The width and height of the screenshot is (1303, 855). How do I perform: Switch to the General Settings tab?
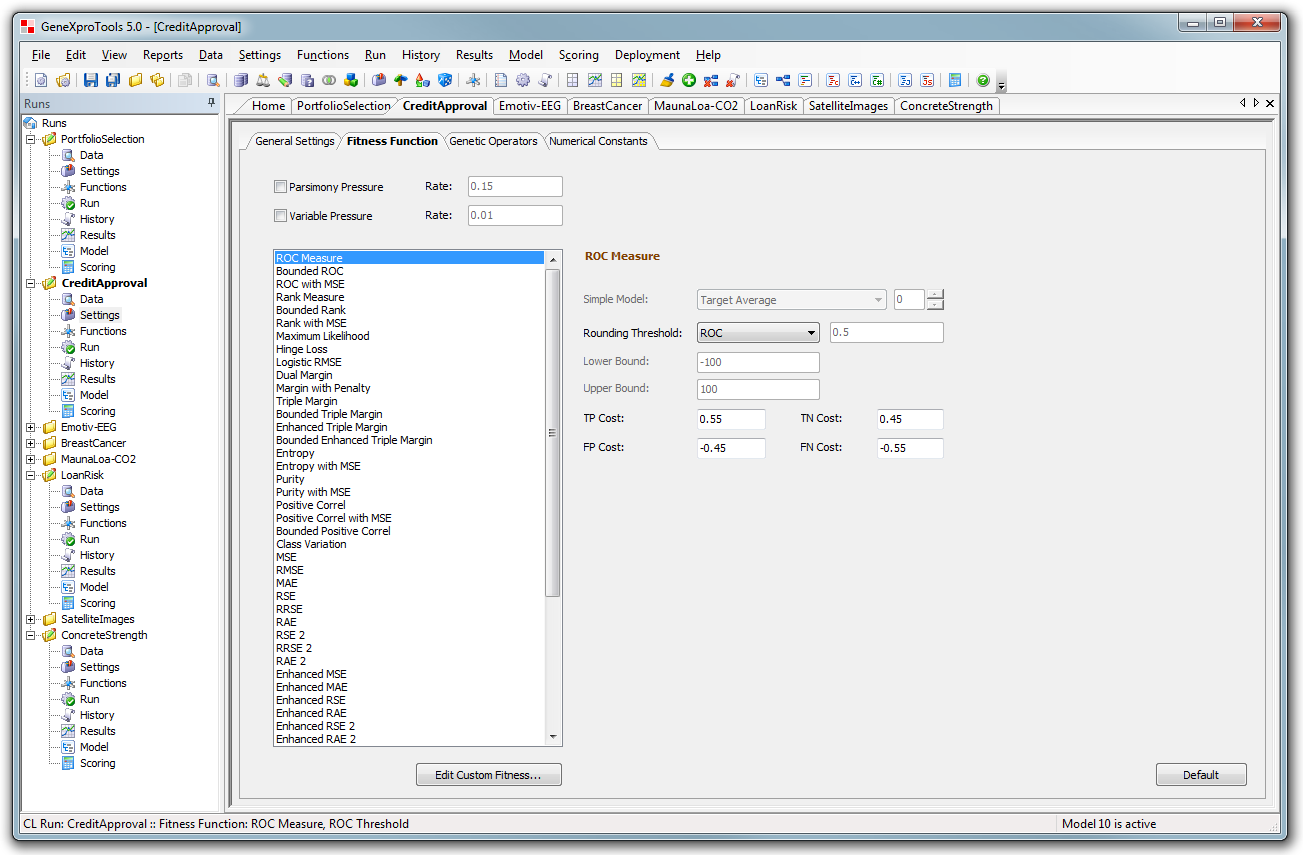point(295,141)
